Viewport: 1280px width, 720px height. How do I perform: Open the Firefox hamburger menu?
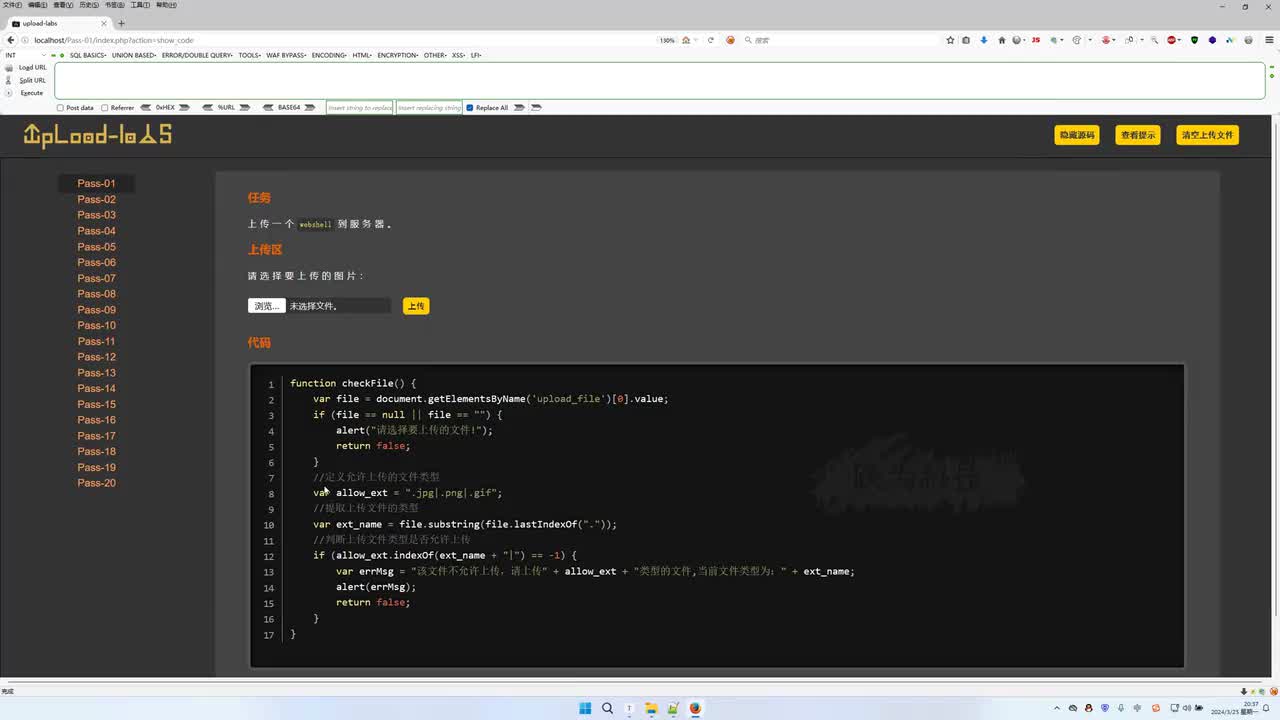pos(1268,40)
